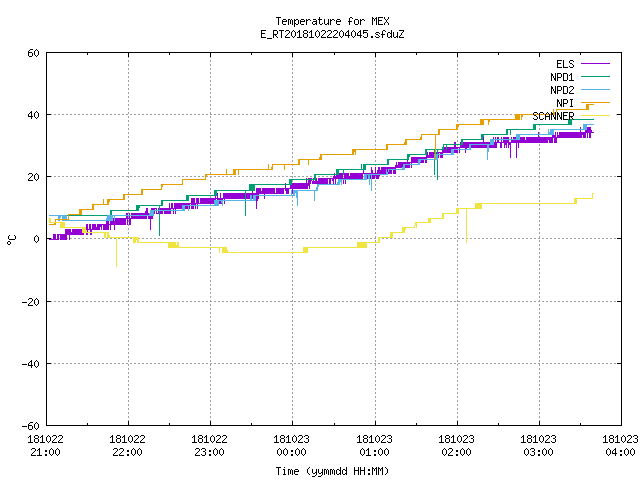The height and width of the screenshot is (480, 640).
Task: Click the x-axis label '181023 00:00'
Action: (x=291, y=446)
